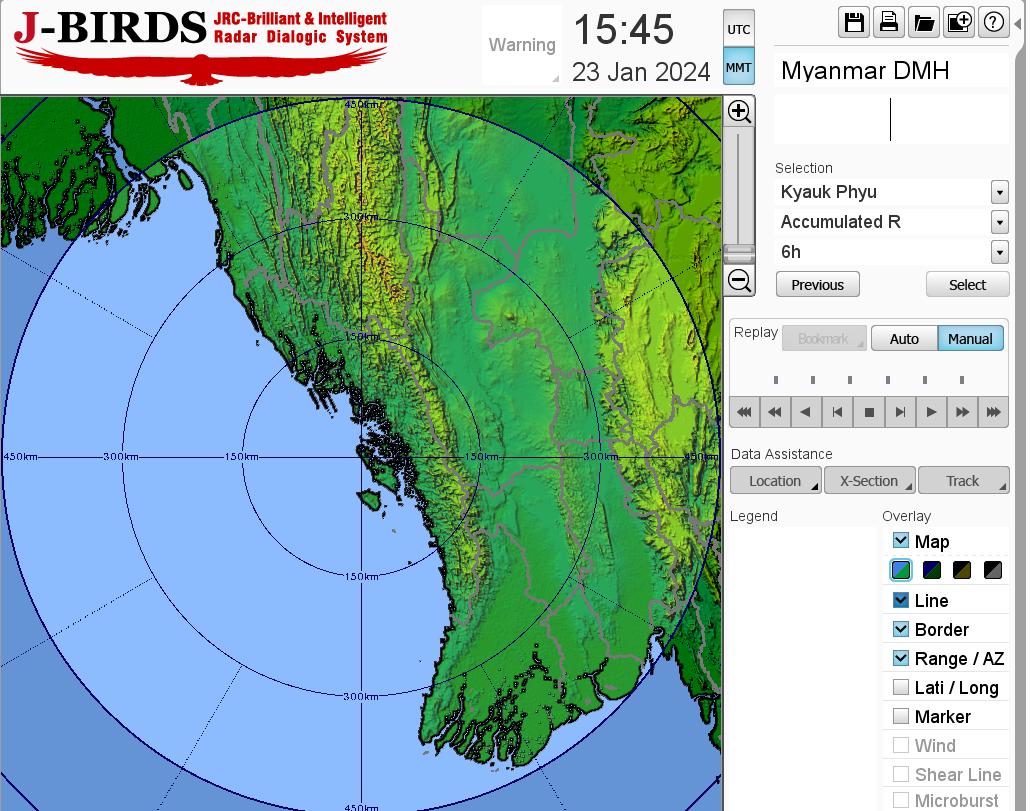
Task: Expand the 6h duration dropdown
Action: pyautogui.click(x=999, y=252)
